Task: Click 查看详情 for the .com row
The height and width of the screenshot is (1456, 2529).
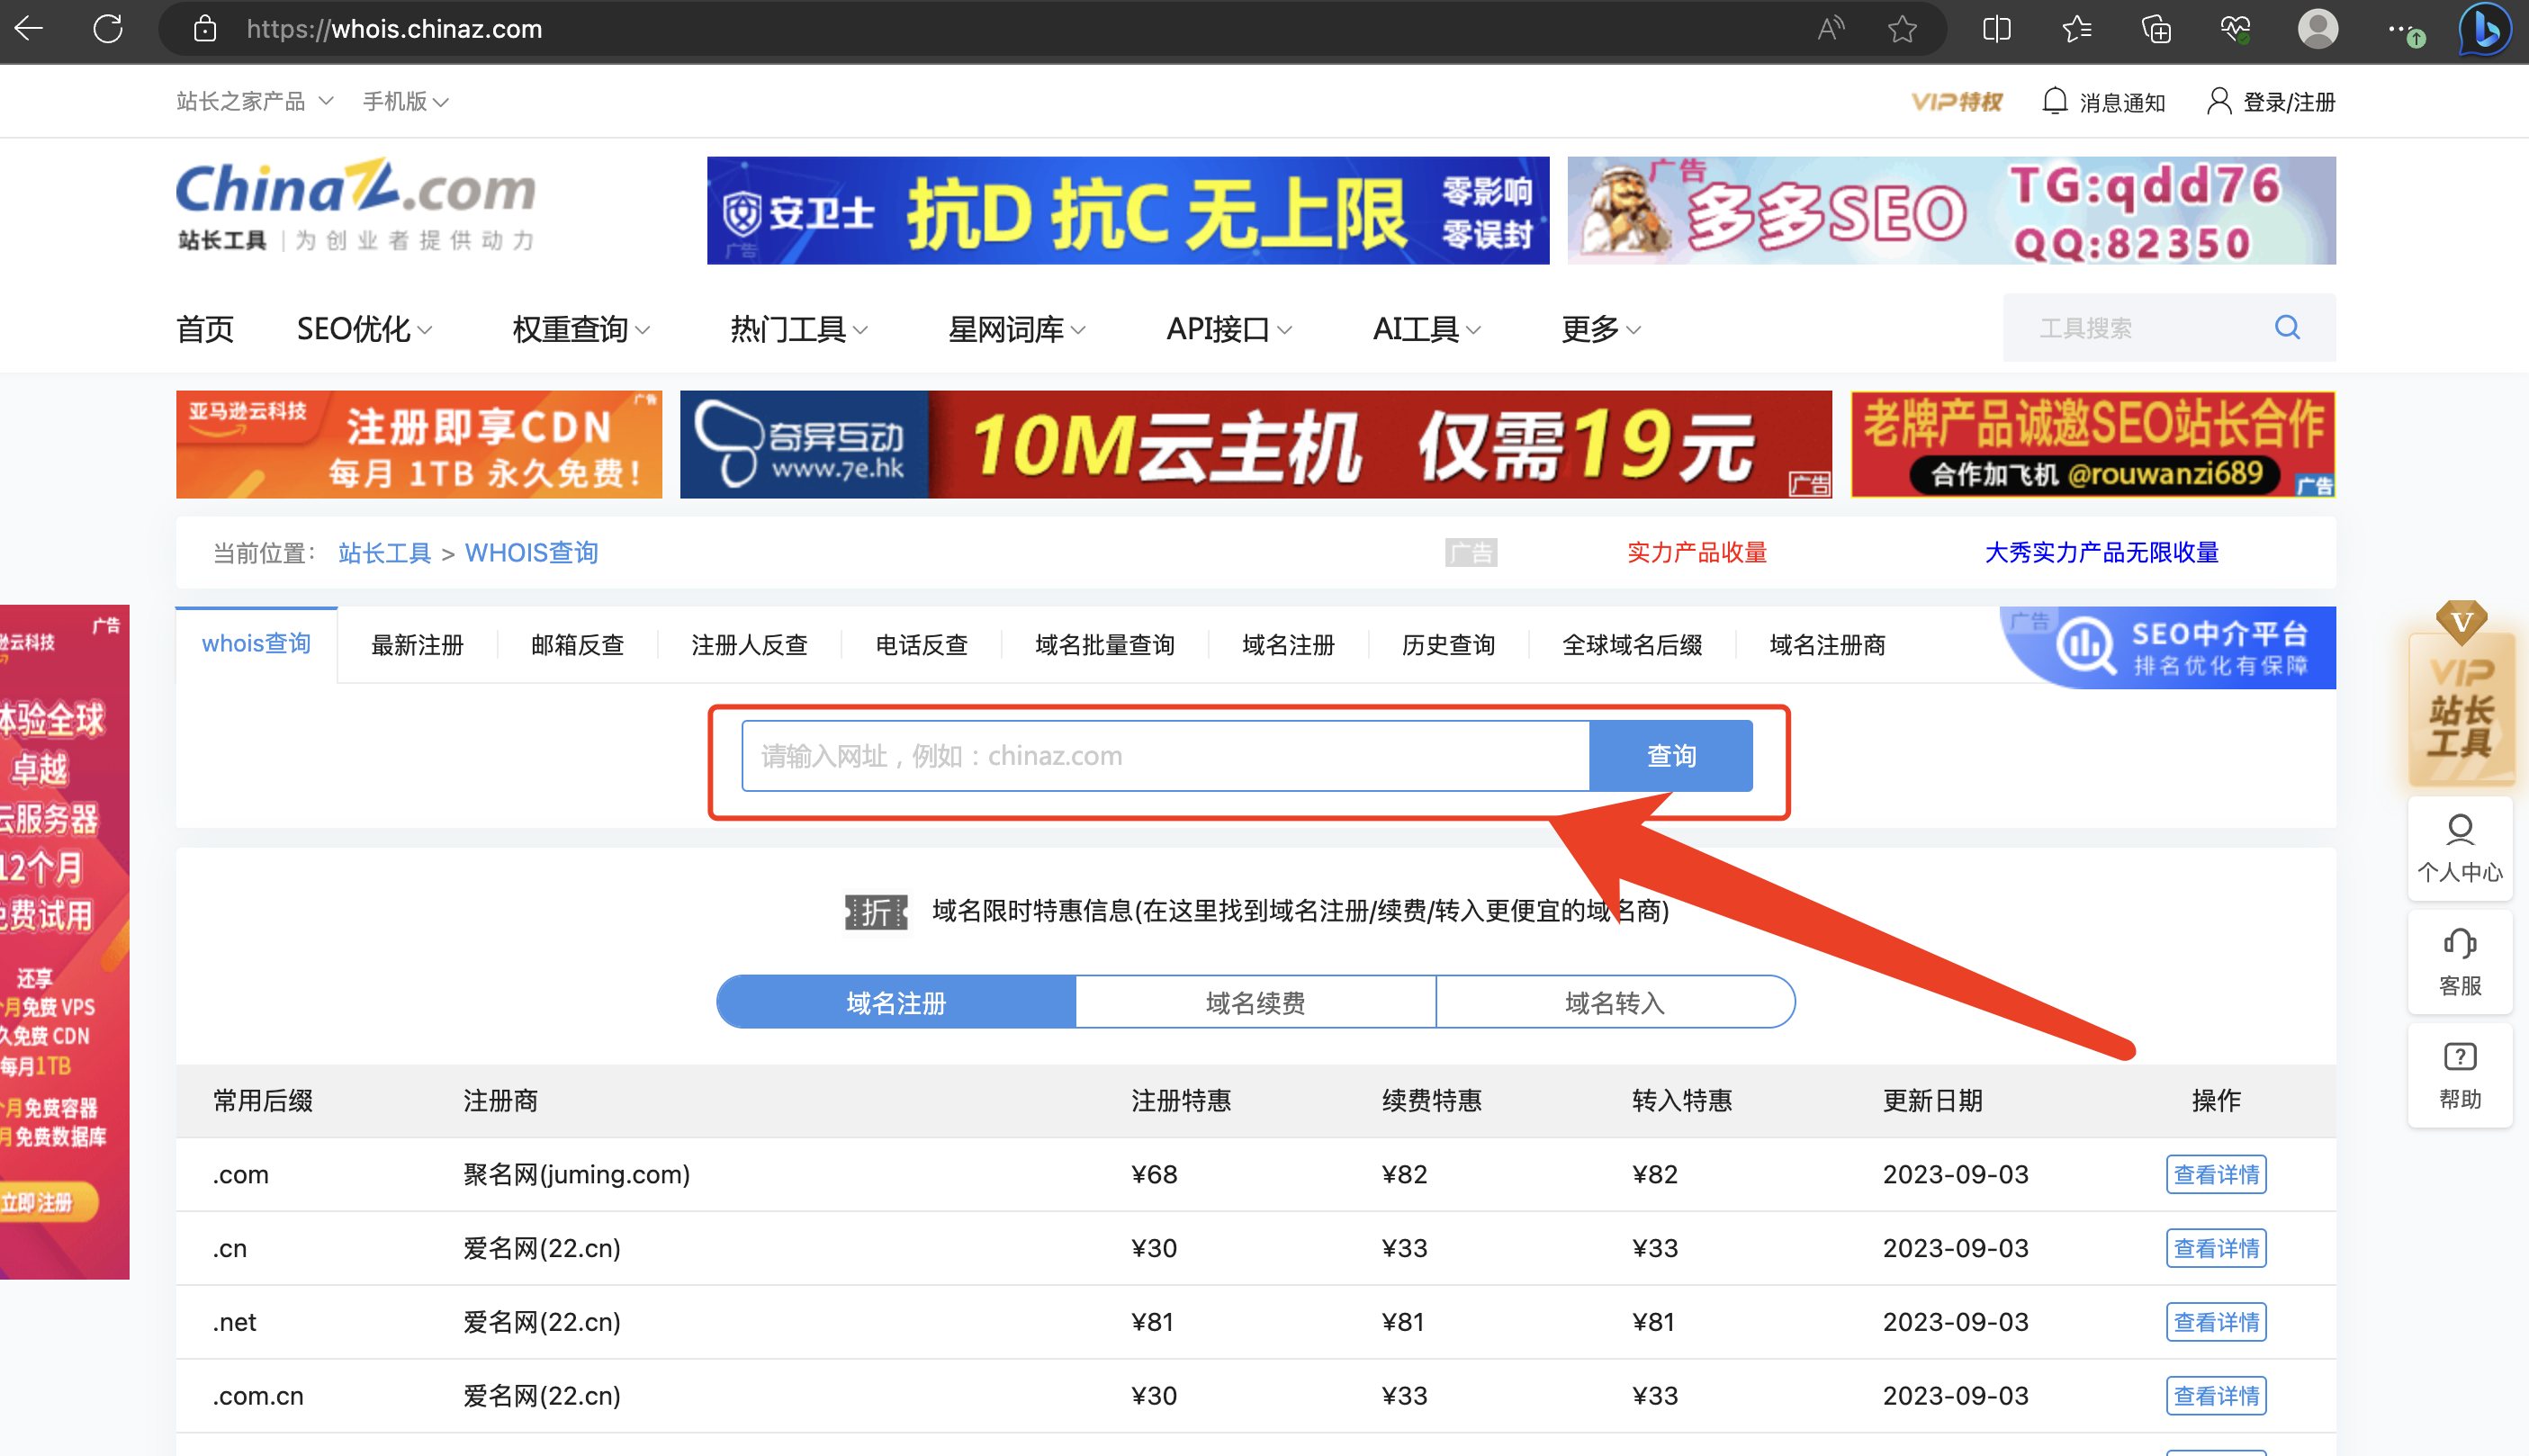Action: (x=2215, y=1174)
